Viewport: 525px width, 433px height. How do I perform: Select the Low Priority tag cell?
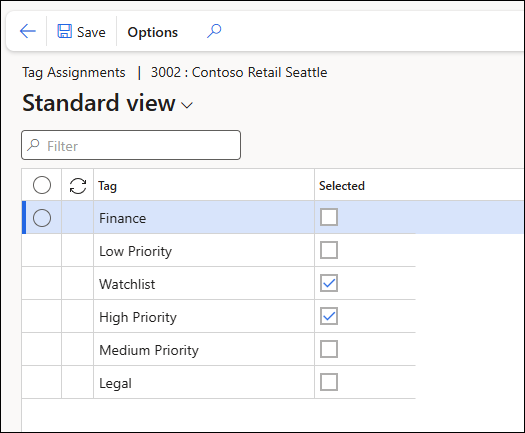pyautogui.click(x=204, y=251)
